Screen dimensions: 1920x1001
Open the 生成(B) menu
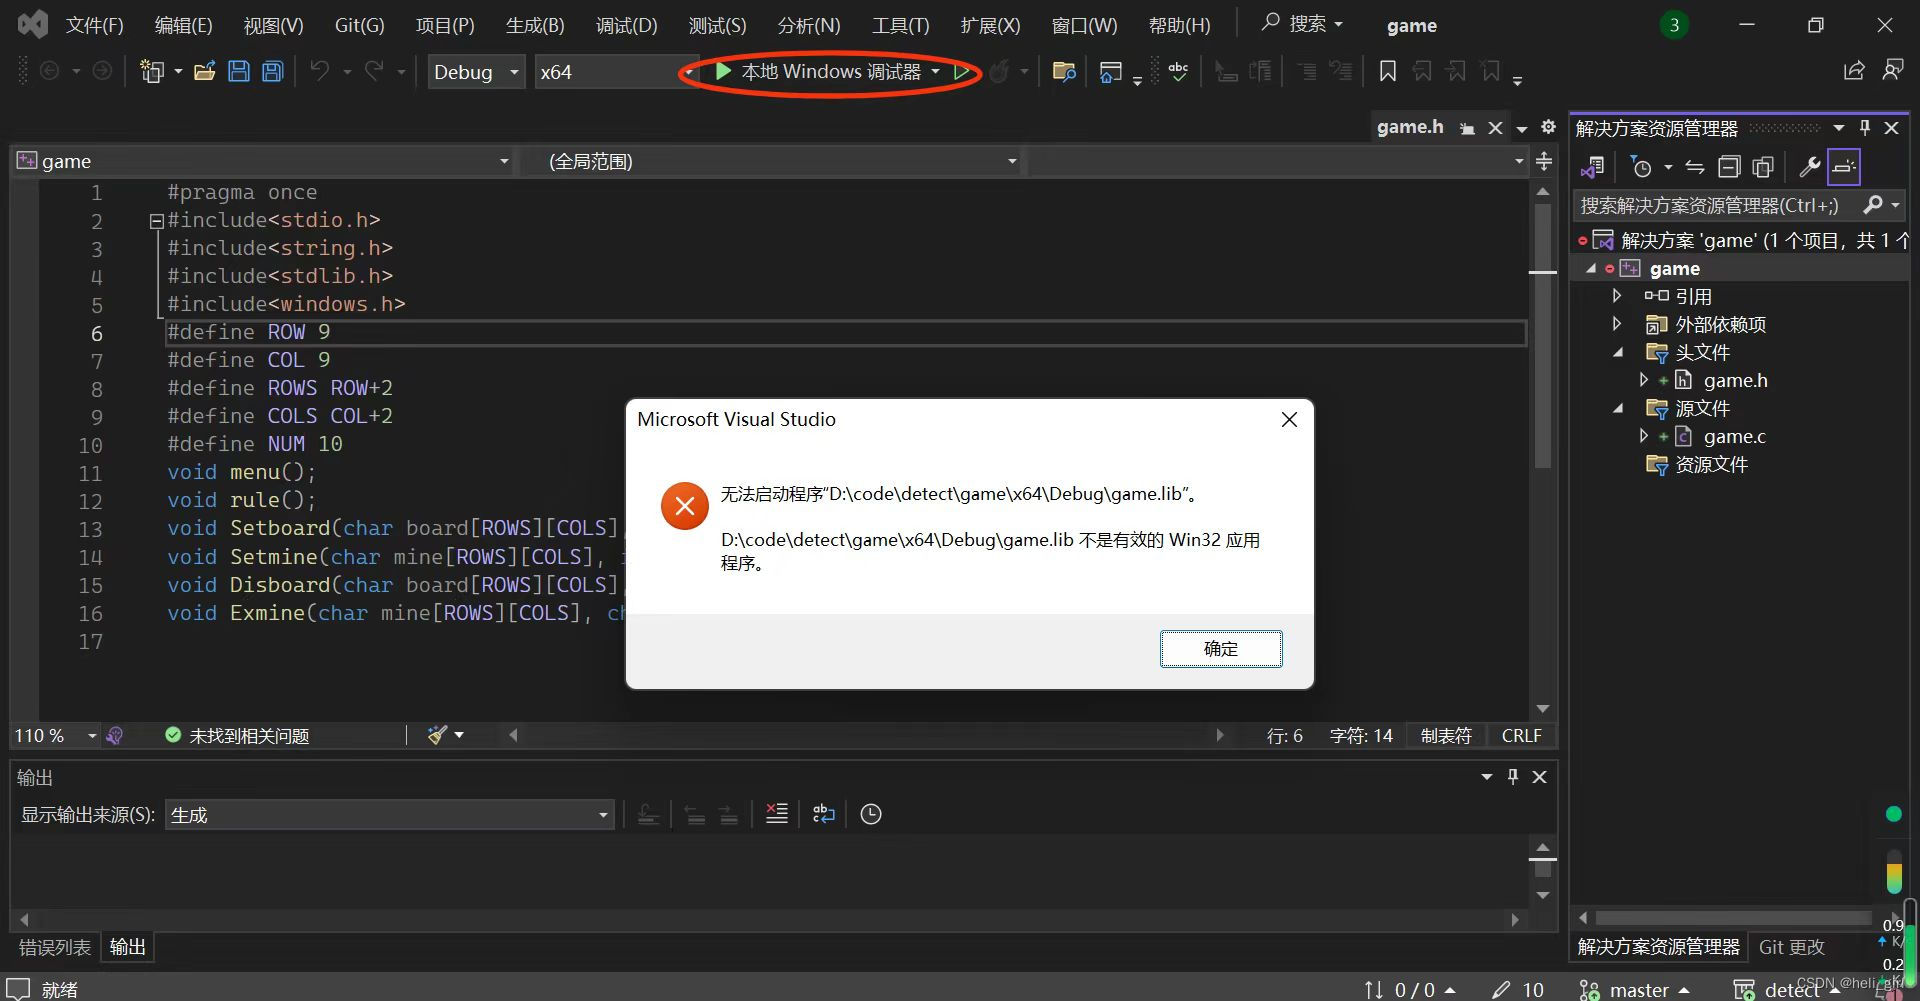click(535, 25)
